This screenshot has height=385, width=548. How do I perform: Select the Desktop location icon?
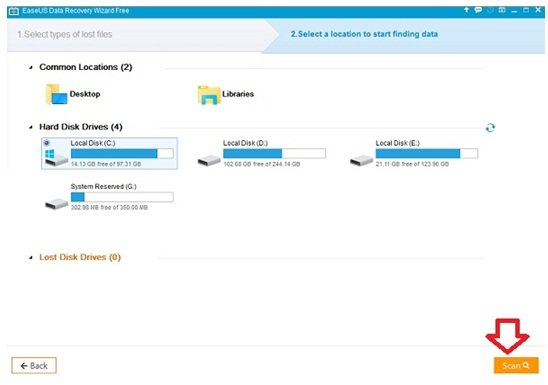56,94
